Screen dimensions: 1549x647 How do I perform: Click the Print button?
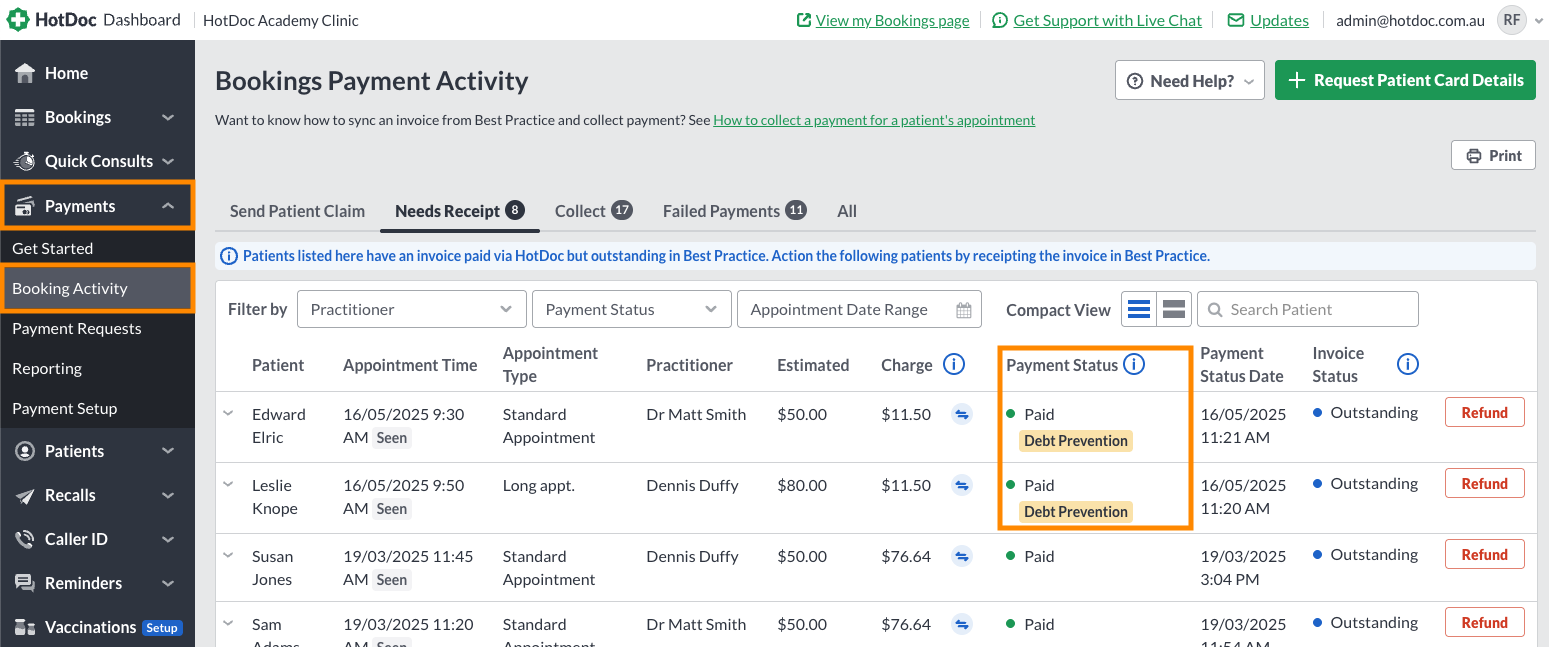click(x=1493, y=155)
